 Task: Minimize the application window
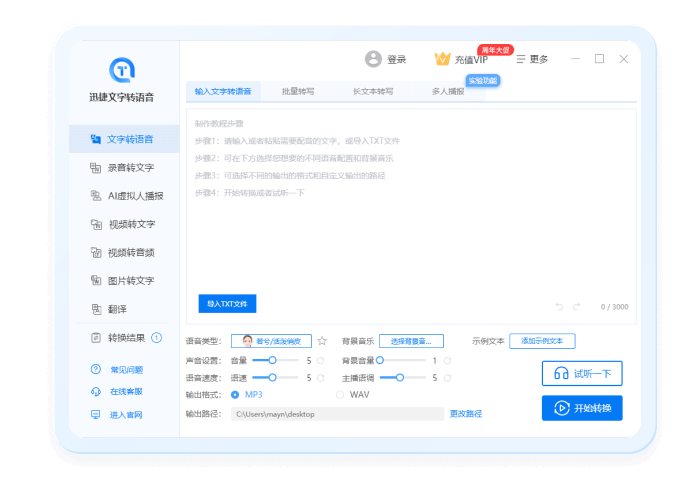575,59
